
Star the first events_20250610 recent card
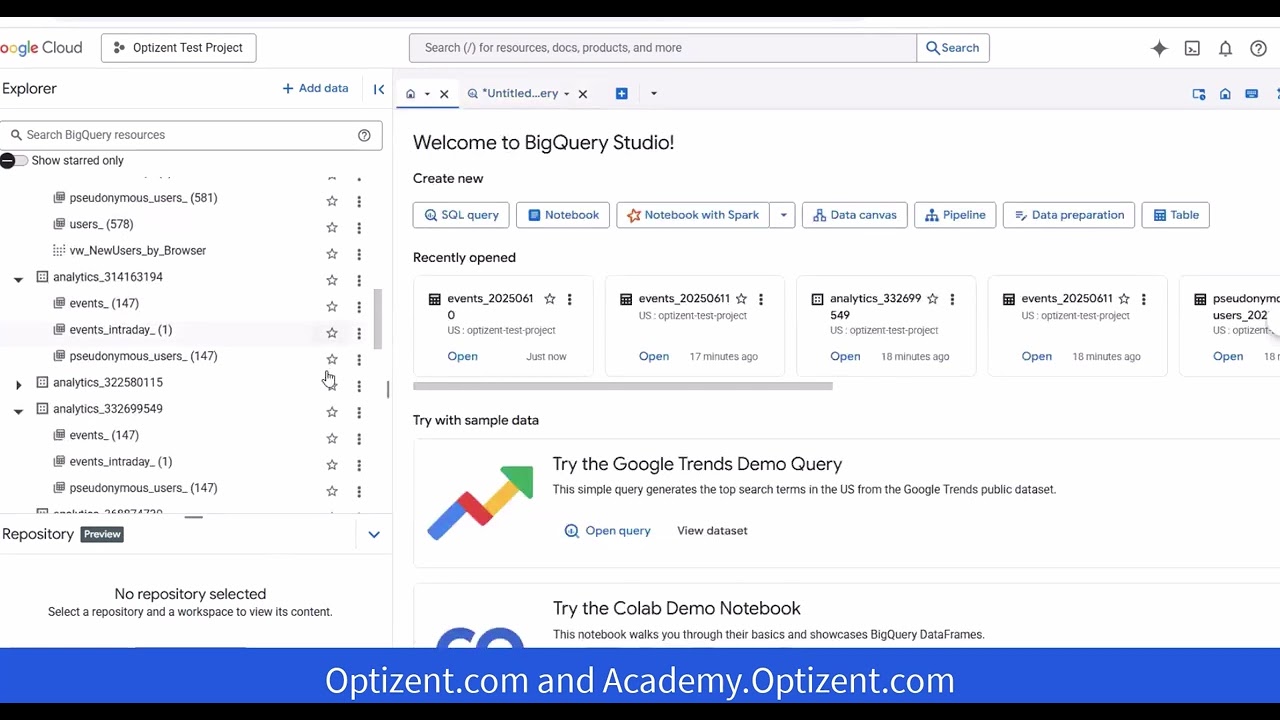click(x=549, y=299)
